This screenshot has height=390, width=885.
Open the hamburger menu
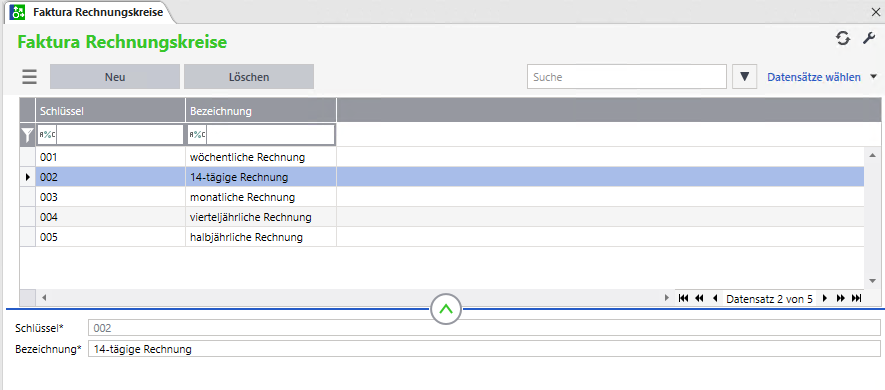pyautogui.click(x=29, y=76)
